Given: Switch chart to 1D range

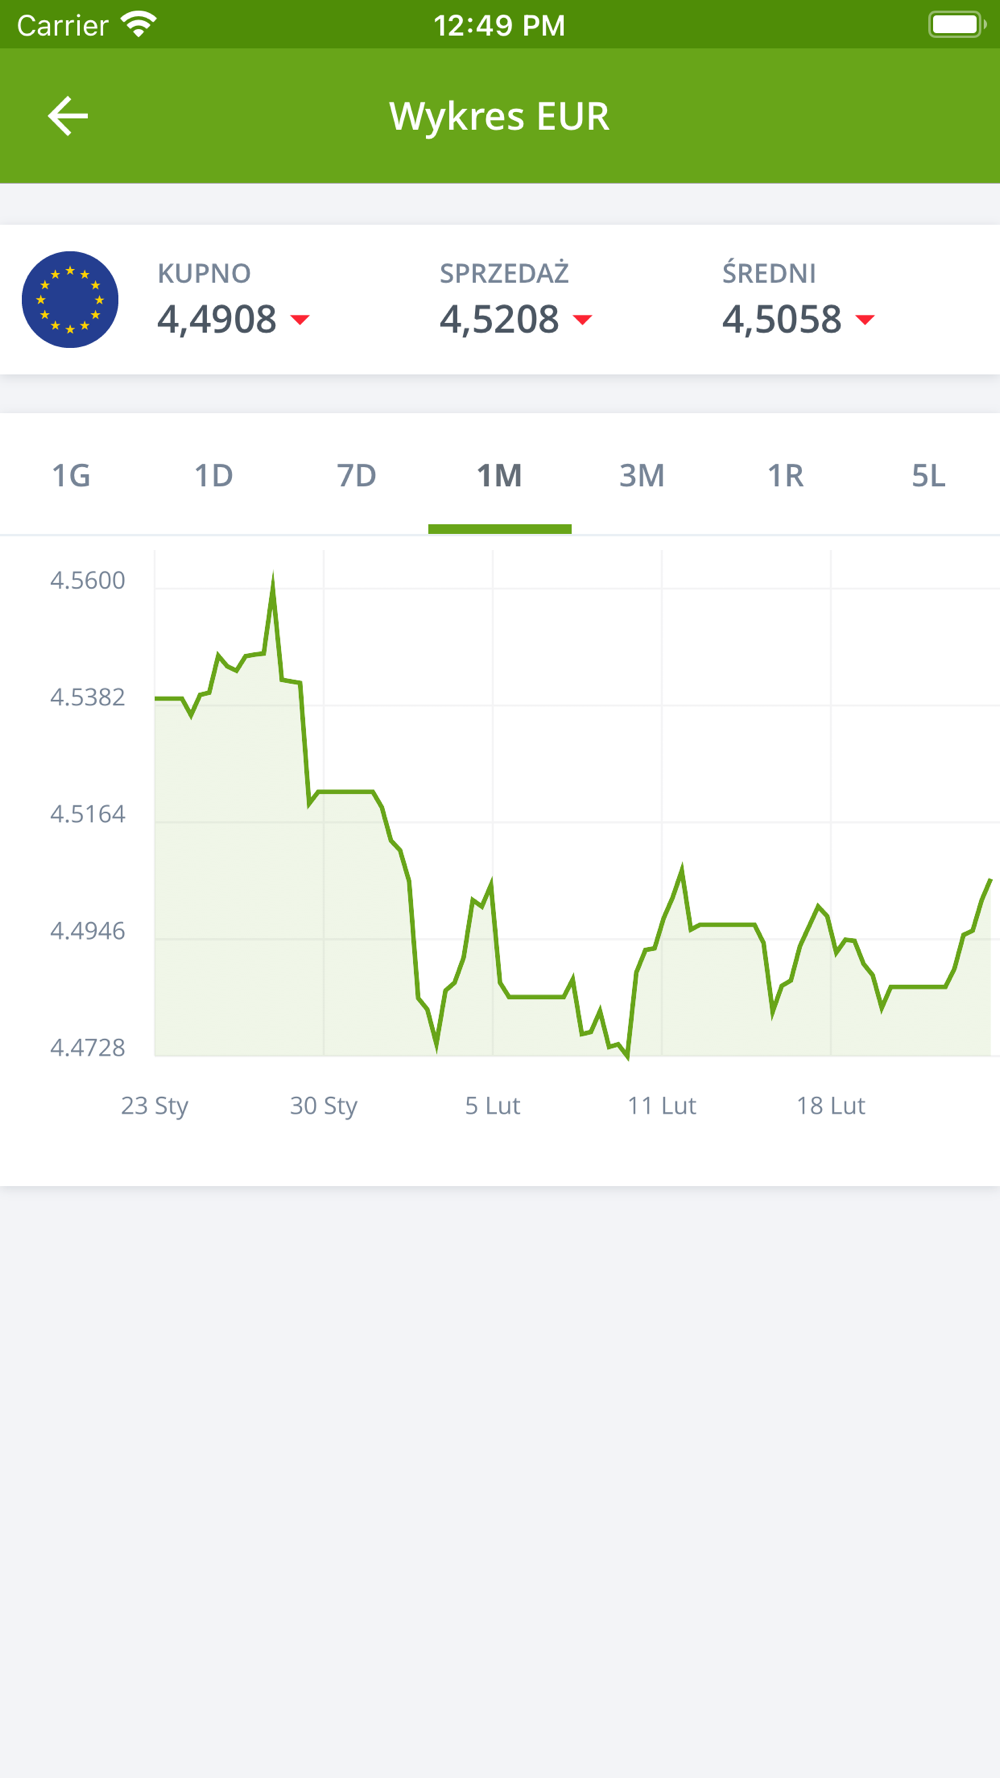Looking at the screenshot, I should (x=214, y=475).
